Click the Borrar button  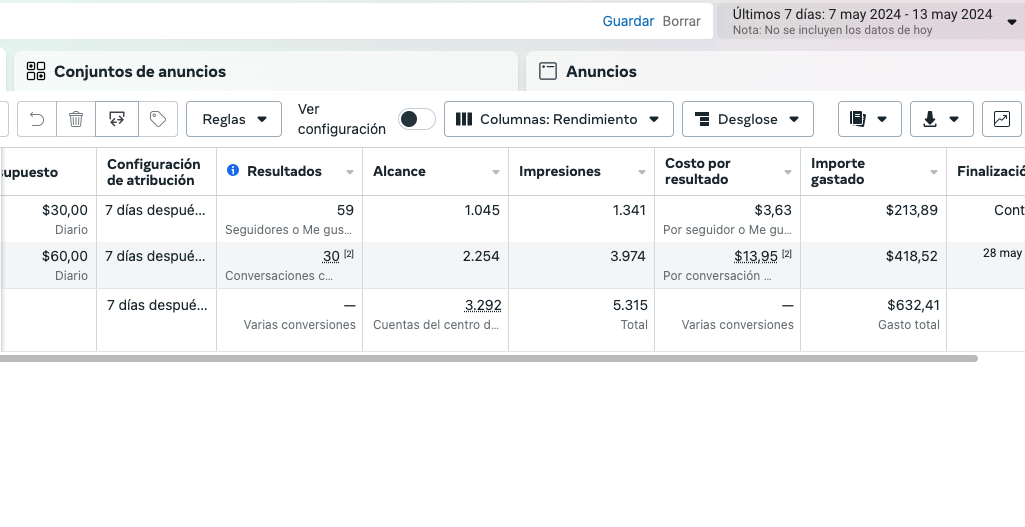(681, 21)
